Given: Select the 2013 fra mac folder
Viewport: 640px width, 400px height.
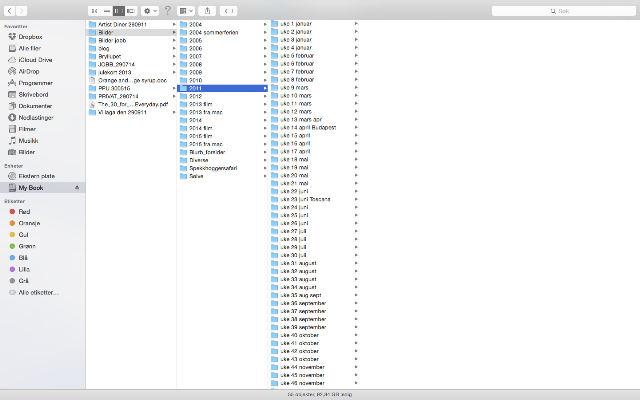Looking at the screenshot, I should click(222, 112).
